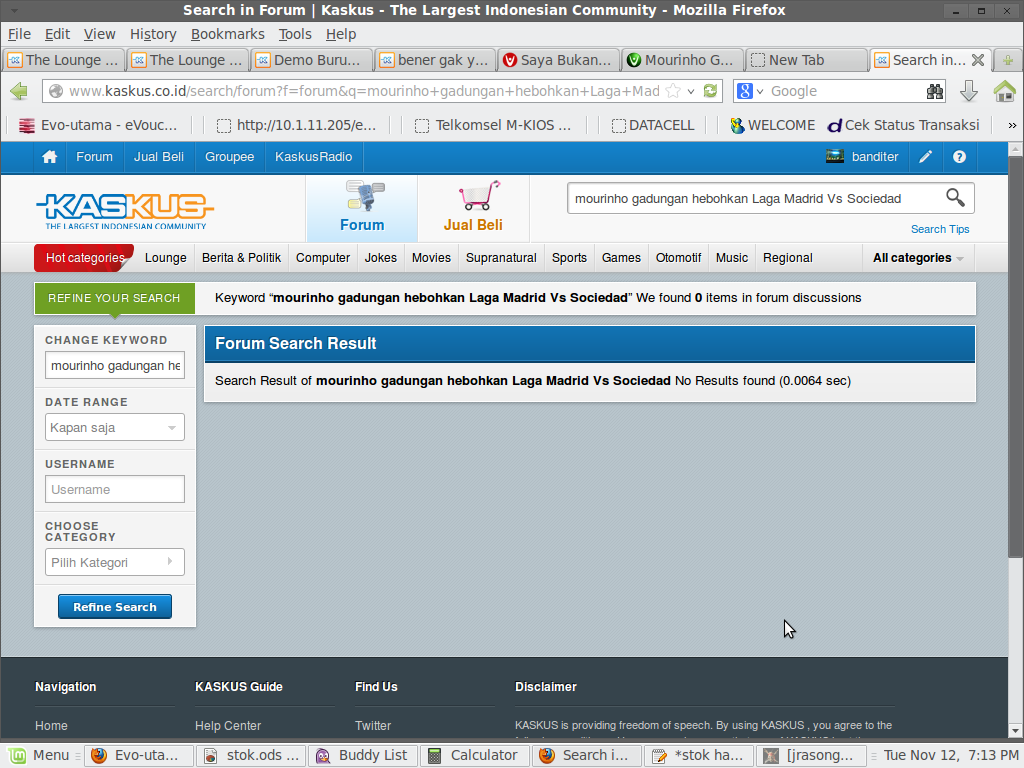Click the Forum speech bubble icon
The height and width of the screenshot is (768, 1024).
[x=365, y=196]
